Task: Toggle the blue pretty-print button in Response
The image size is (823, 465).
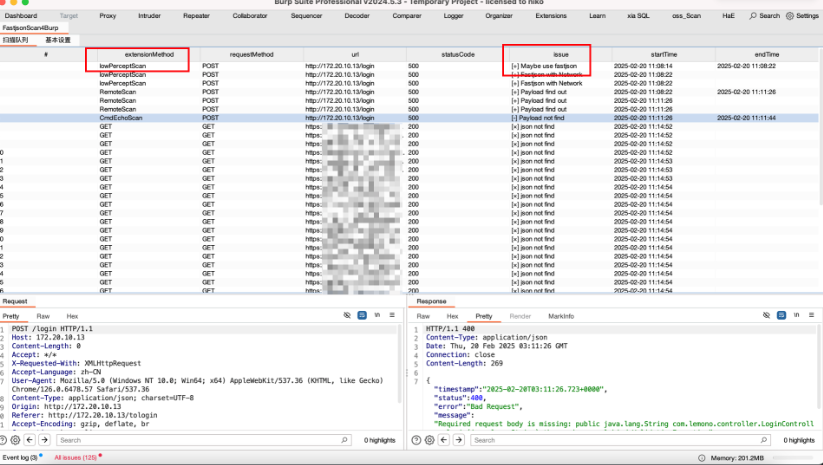Action: (x=782, y=315)
